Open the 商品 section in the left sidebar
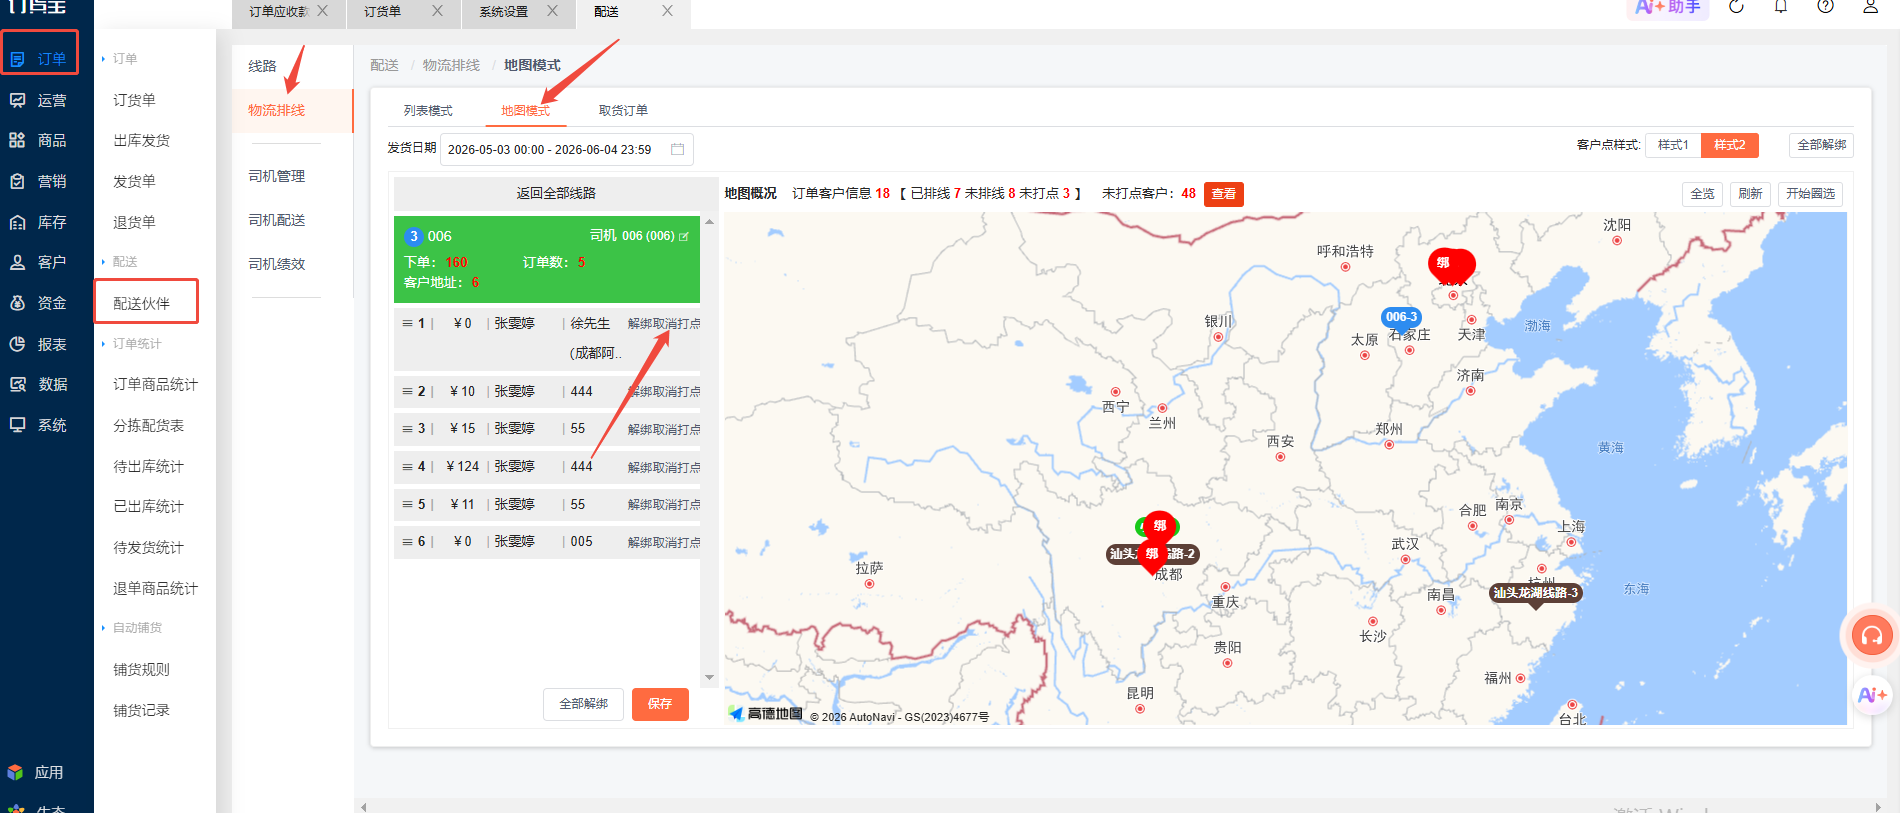The height and width of the screenshot is (813, 1900). [38, 140]
